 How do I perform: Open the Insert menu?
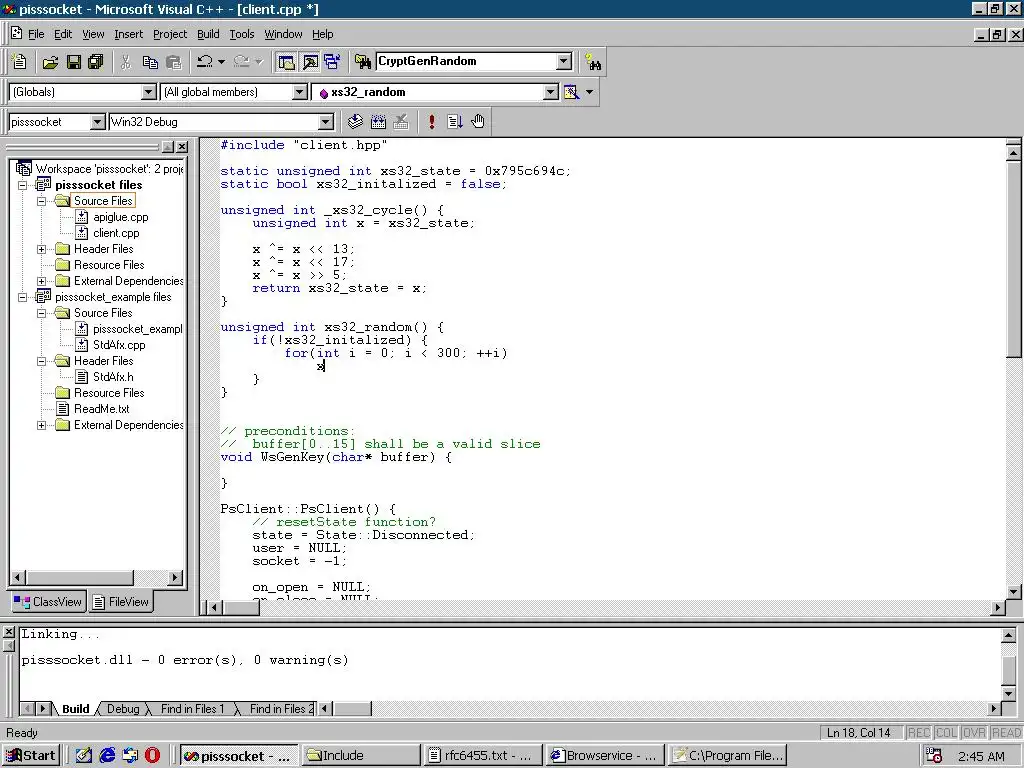pyautogui.click(x=128, y=34)
